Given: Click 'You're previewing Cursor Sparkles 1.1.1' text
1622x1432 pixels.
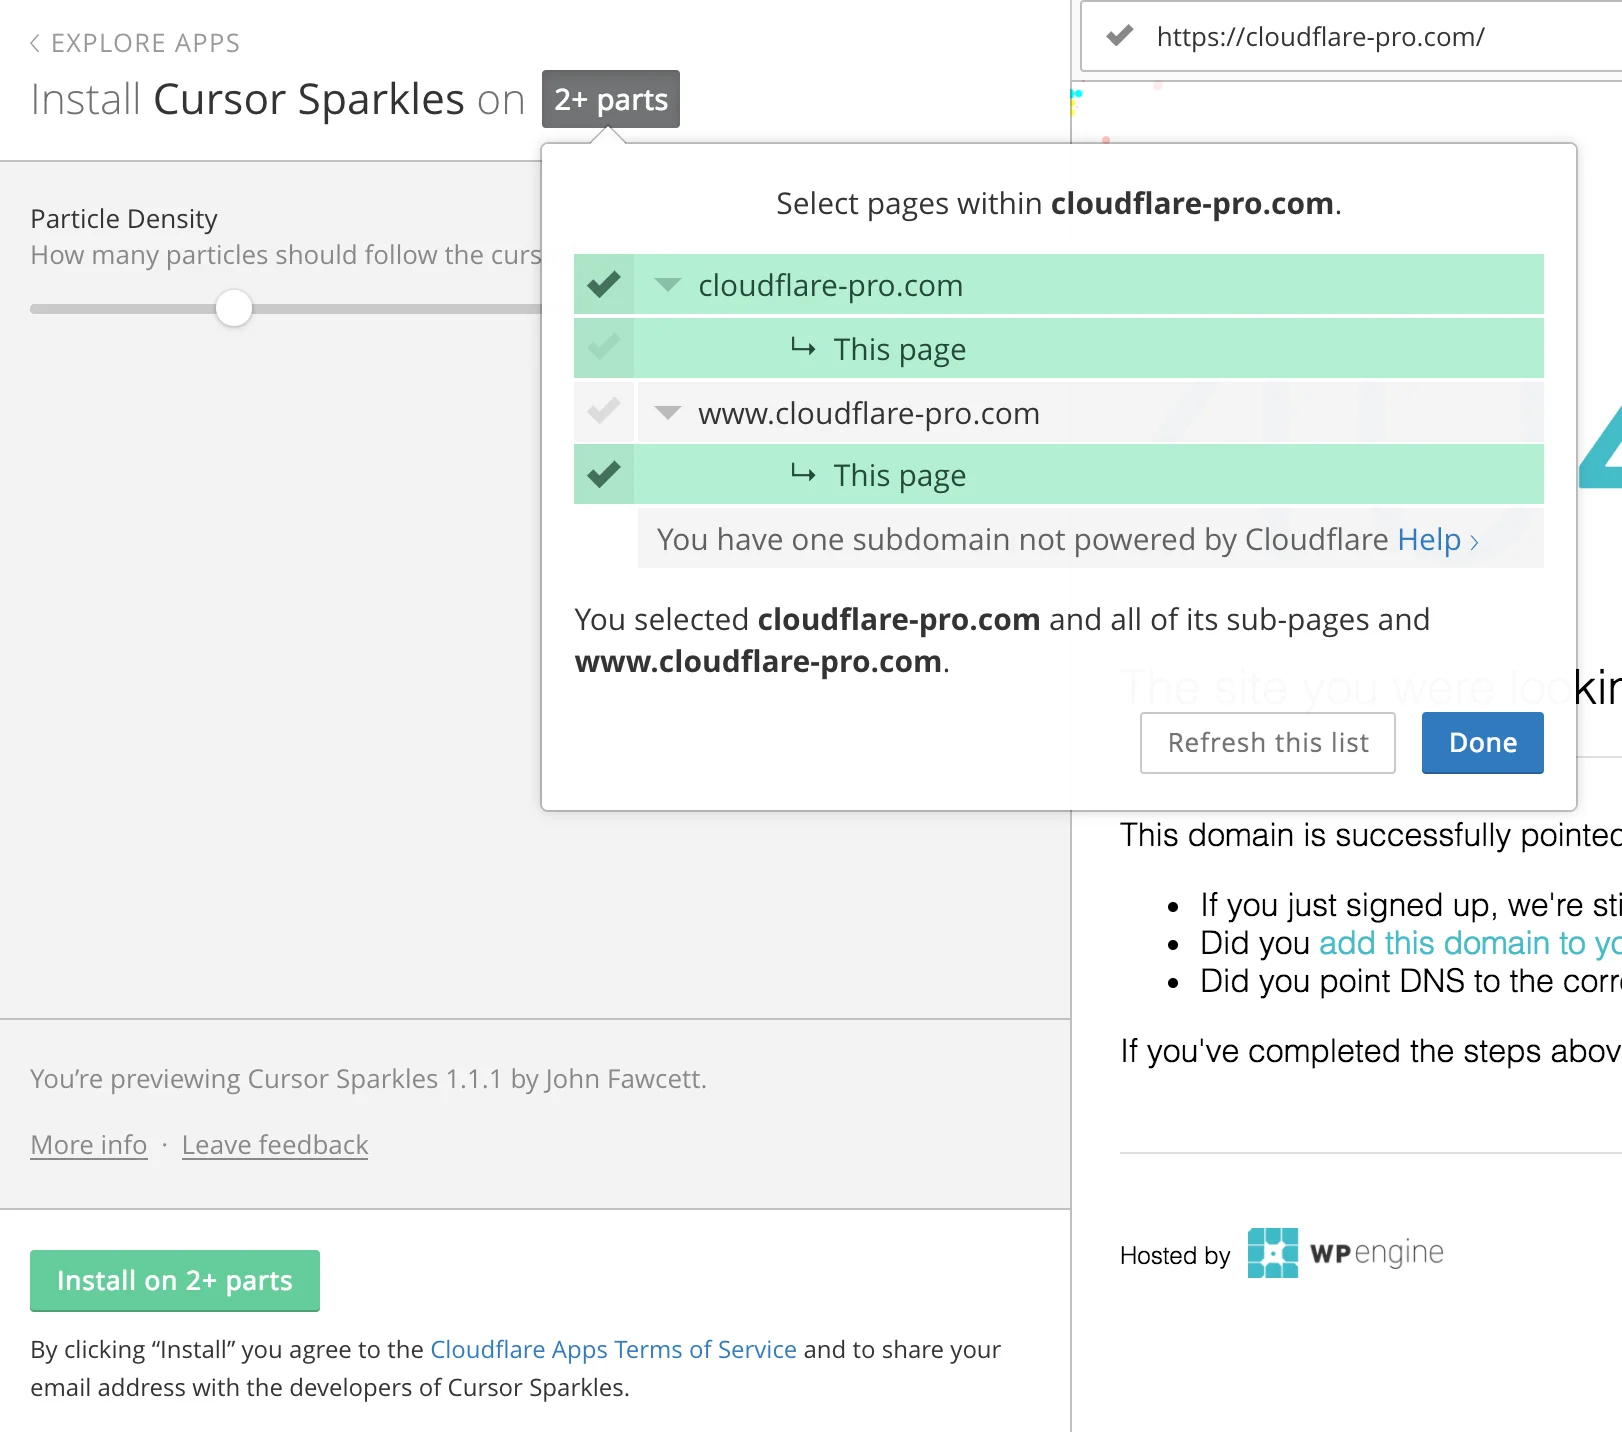Looking at the screenshot, I should point(368,1079).
